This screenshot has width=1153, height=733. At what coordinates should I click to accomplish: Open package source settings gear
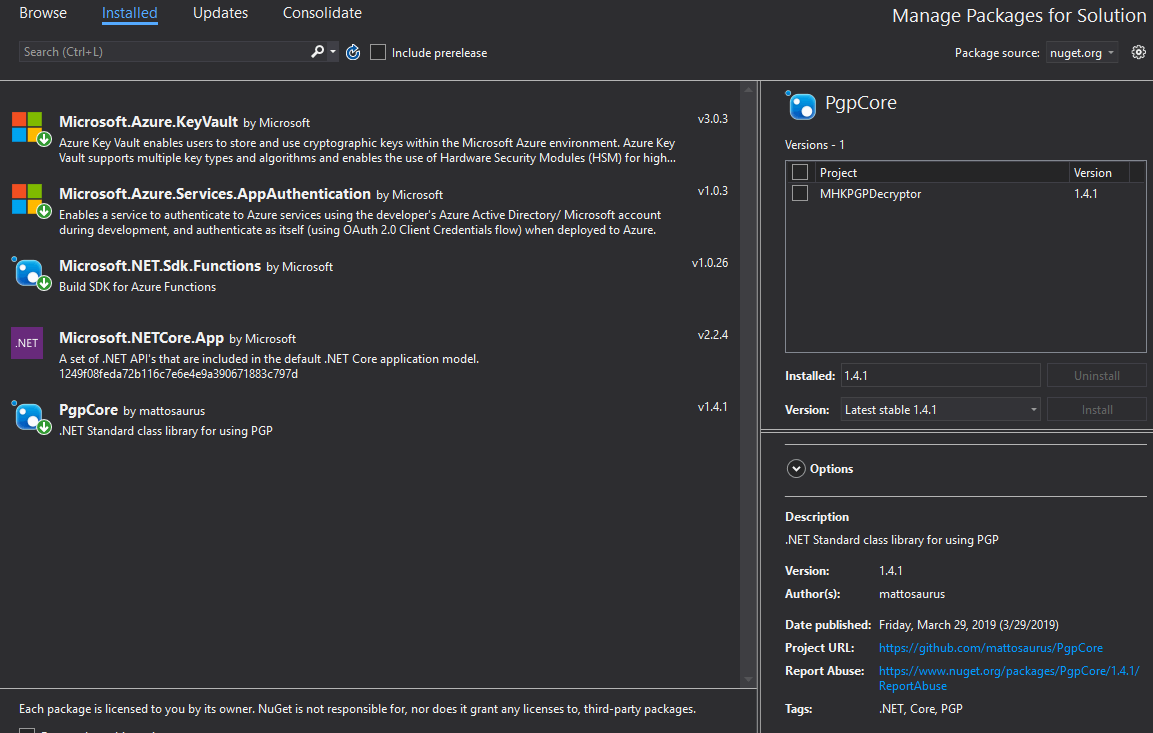(1138, 52)
